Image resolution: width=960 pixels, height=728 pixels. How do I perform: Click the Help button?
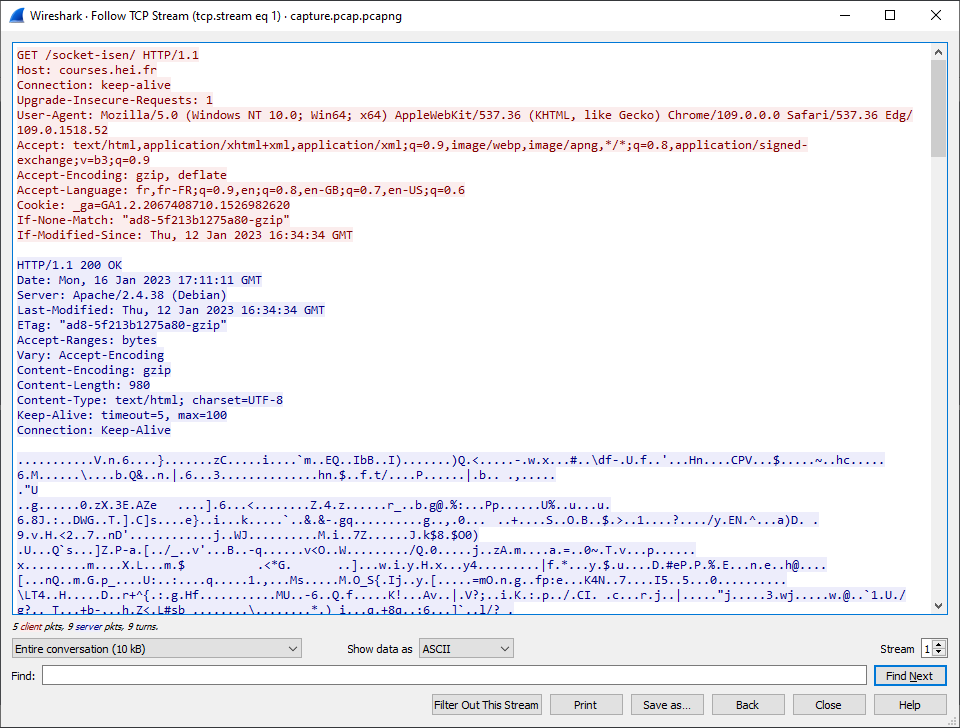[910, 705]
